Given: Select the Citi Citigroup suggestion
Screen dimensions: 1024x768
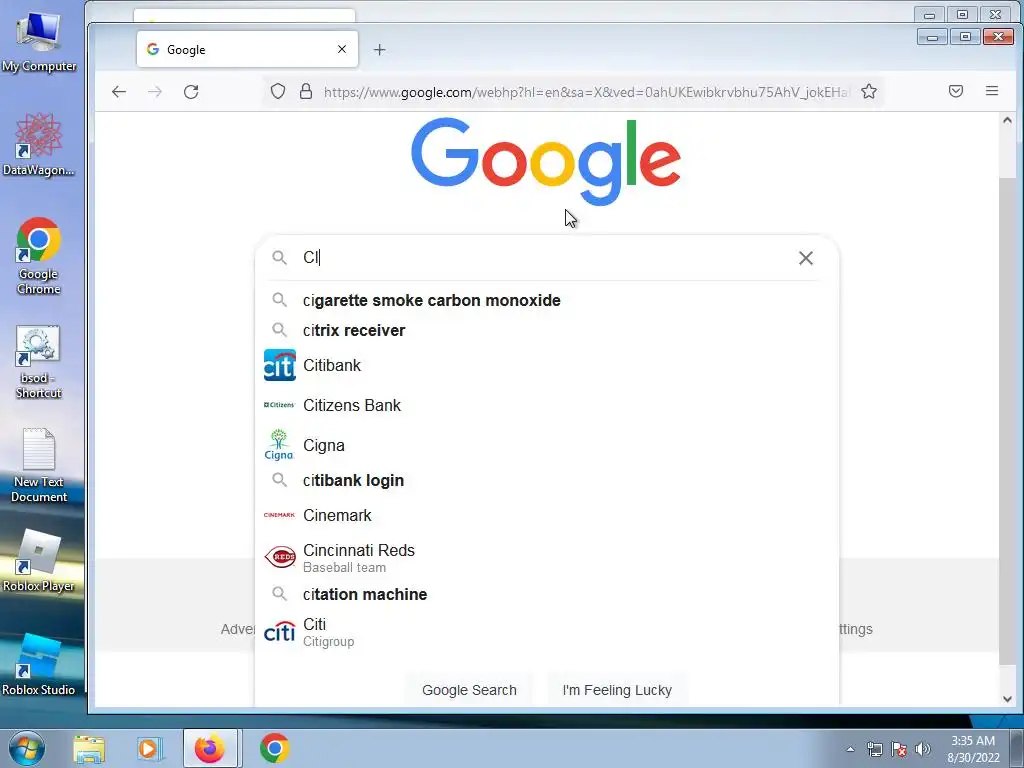Looking at the screenshot, I should [547, 632].
